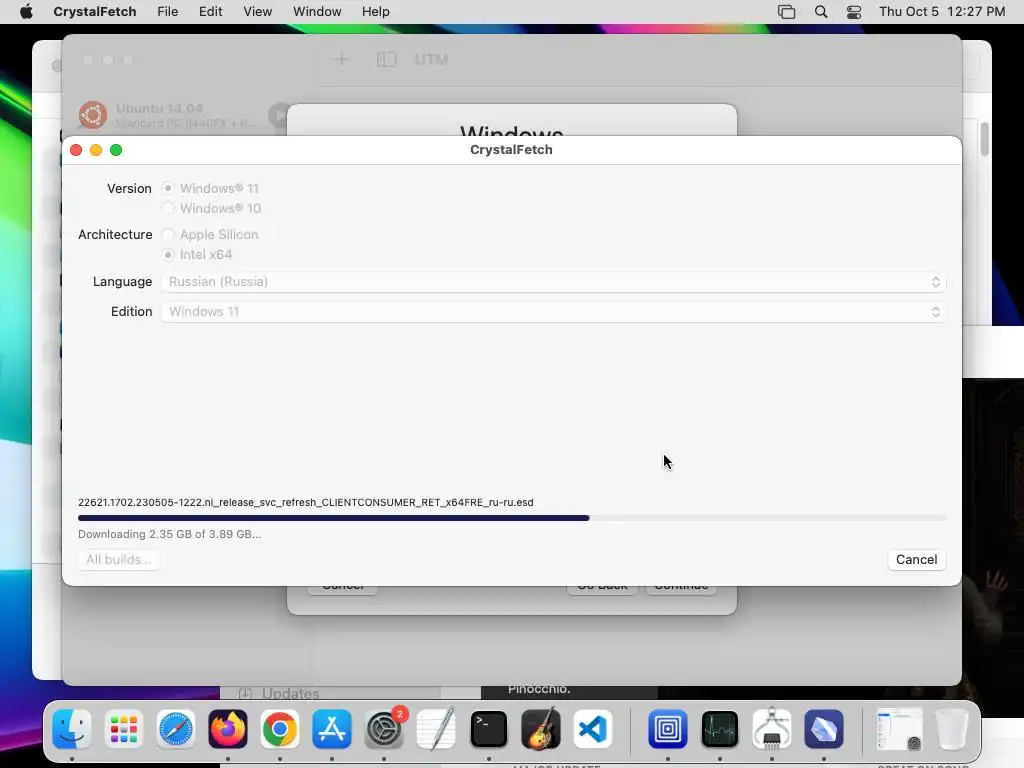Open Visual Studio Code from the Dock
The image size is (1024, 768).
pos(593,729)
